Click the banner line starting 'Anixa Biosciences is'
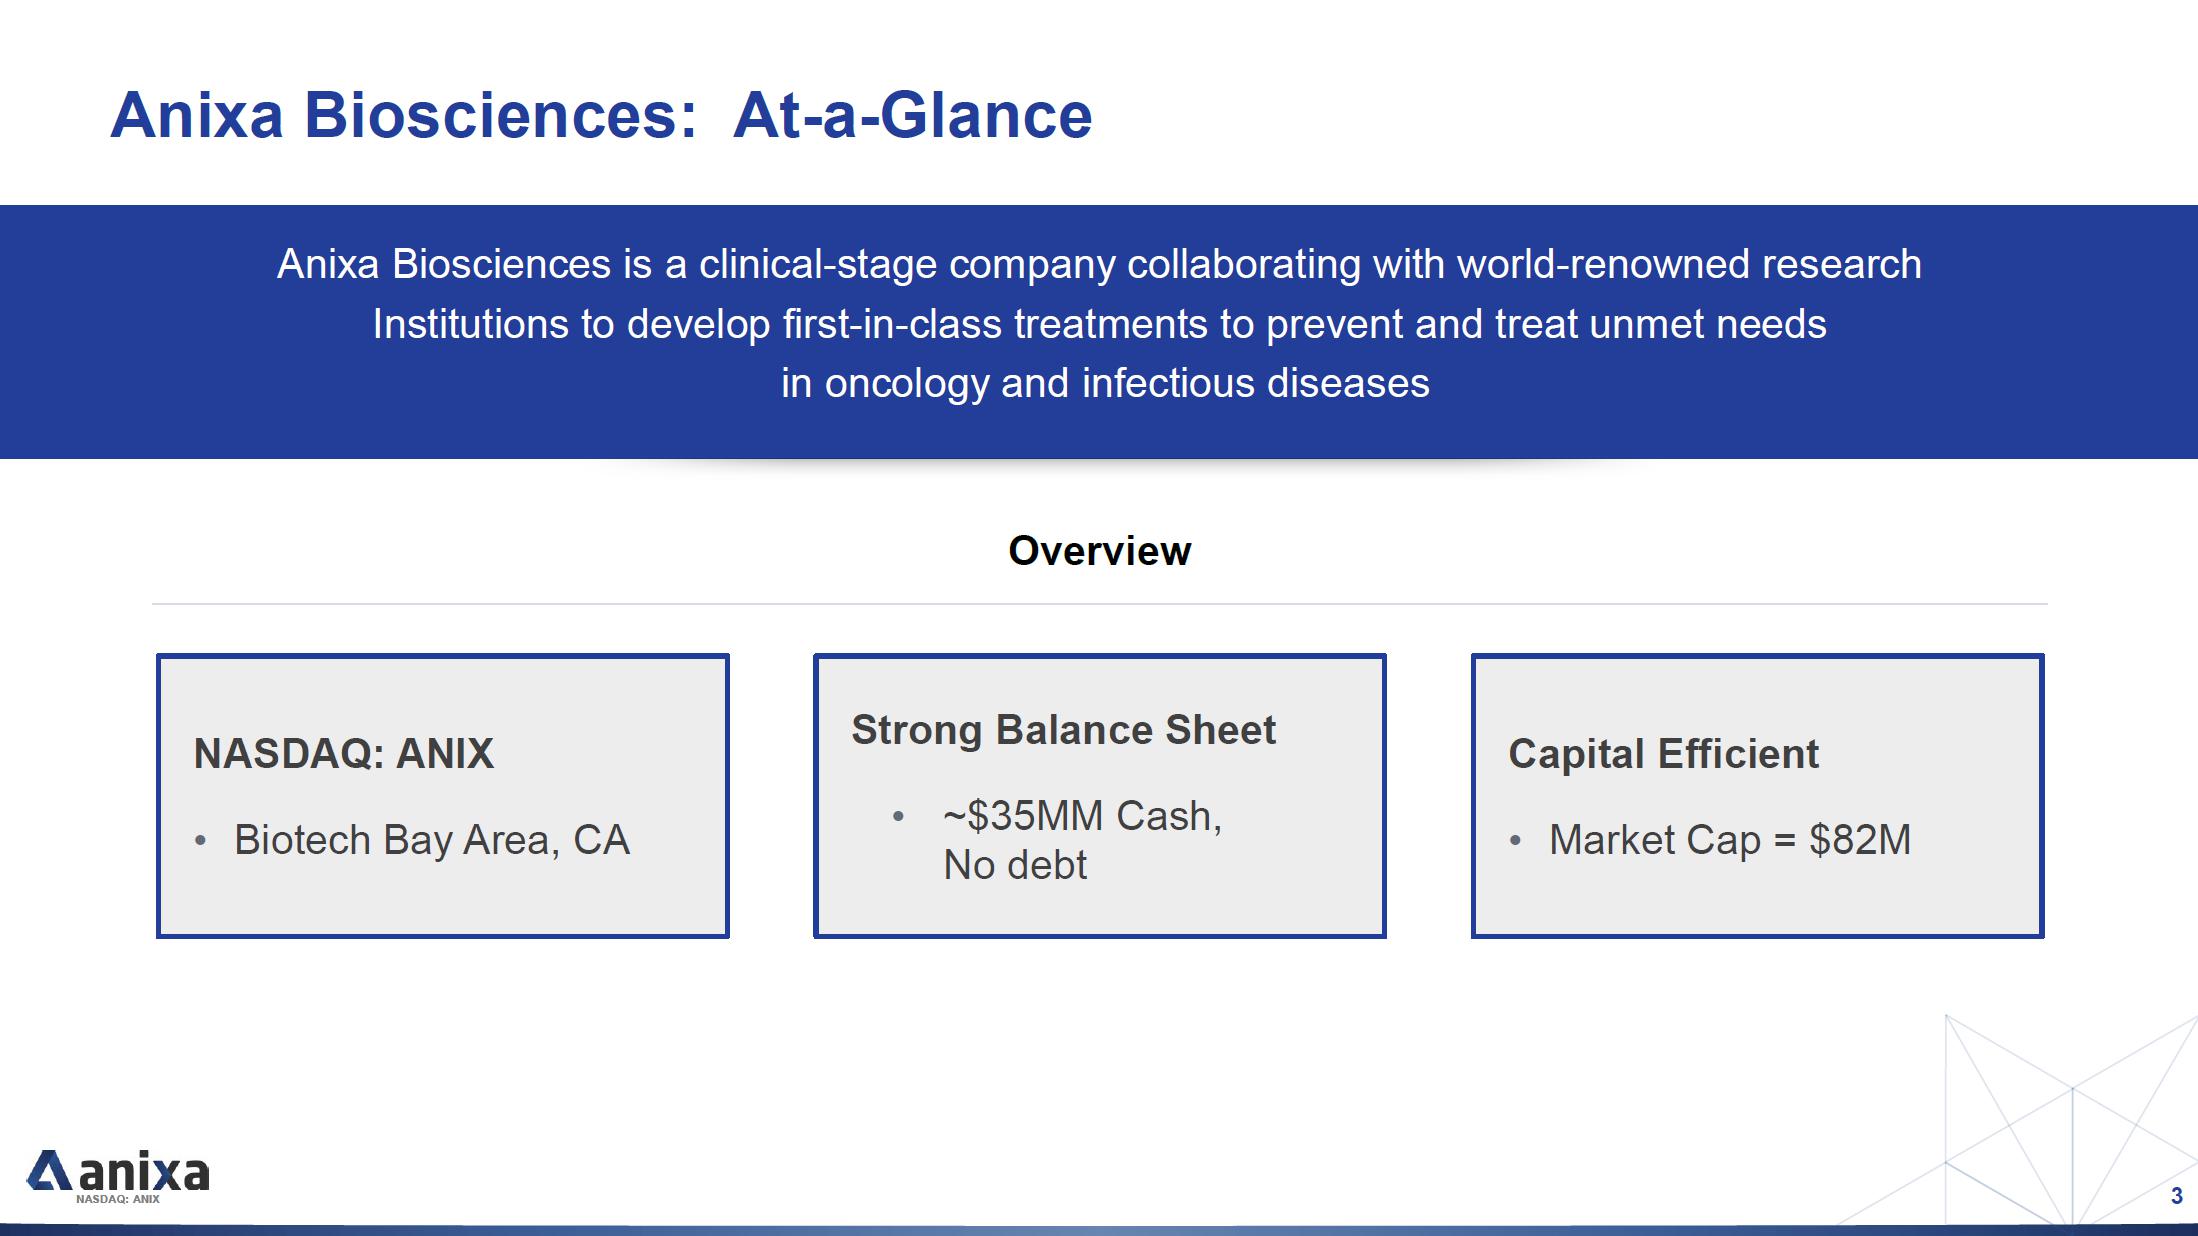 (x=1099, y=265)
